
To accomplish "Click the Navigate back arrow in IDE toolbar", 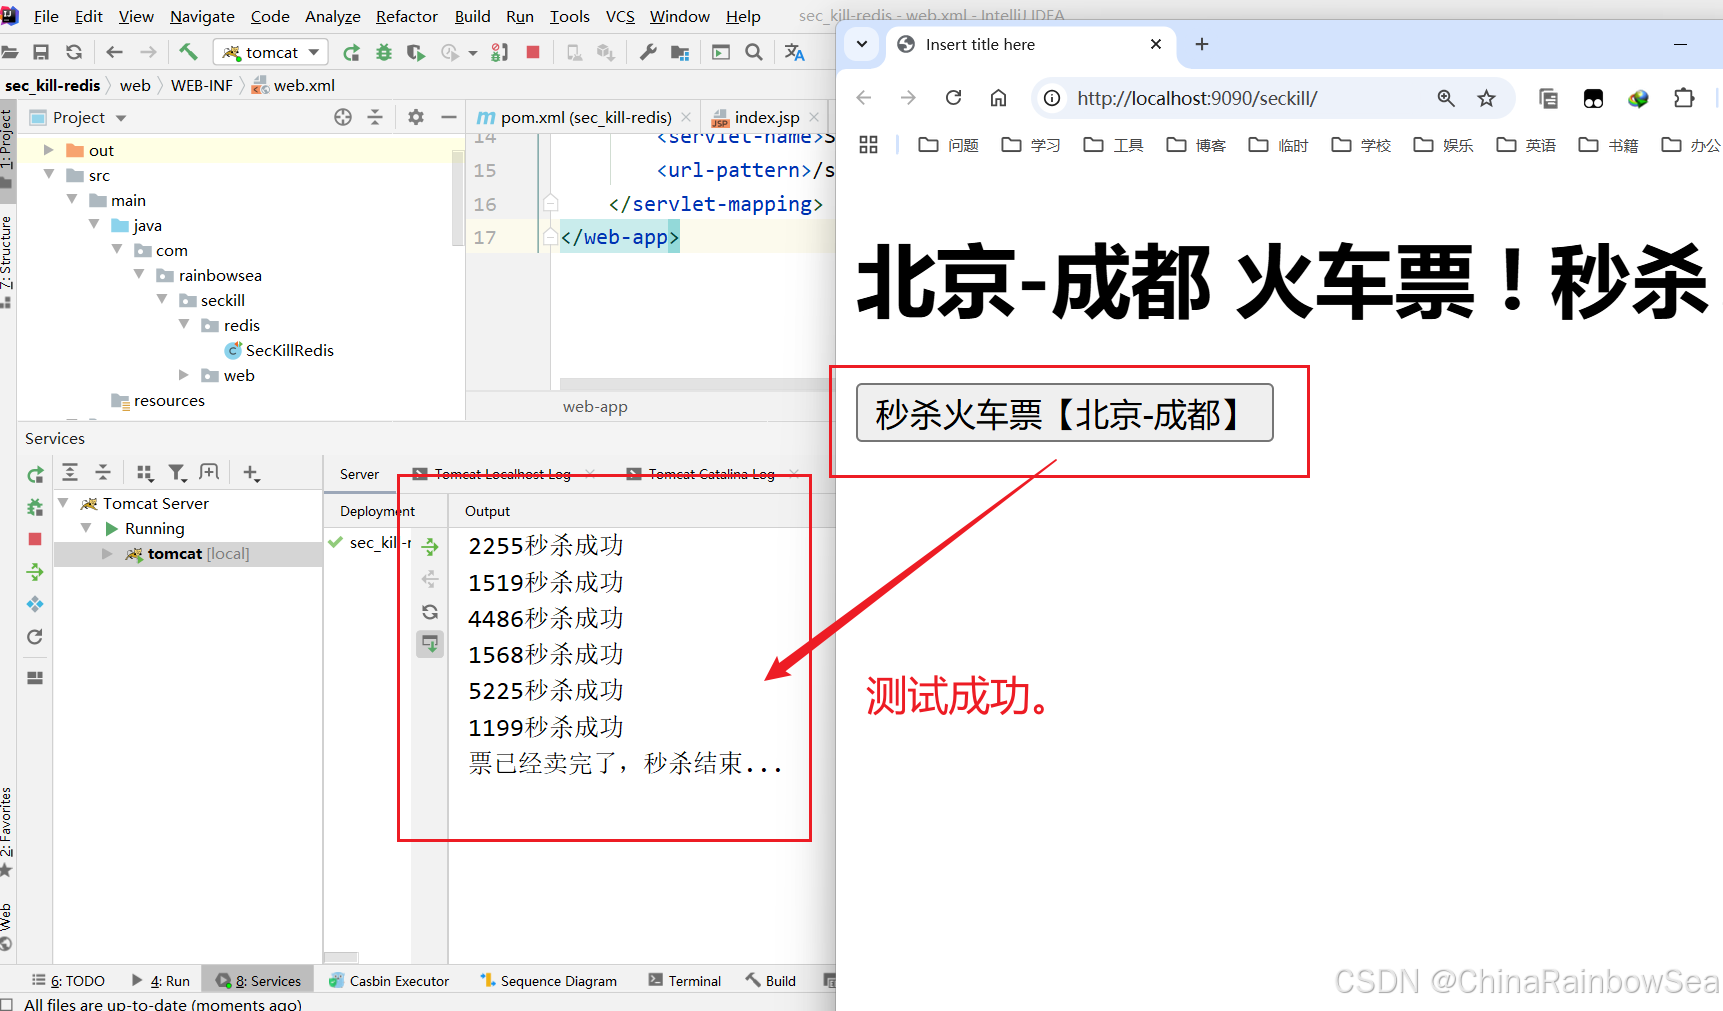I will point(114,52).
